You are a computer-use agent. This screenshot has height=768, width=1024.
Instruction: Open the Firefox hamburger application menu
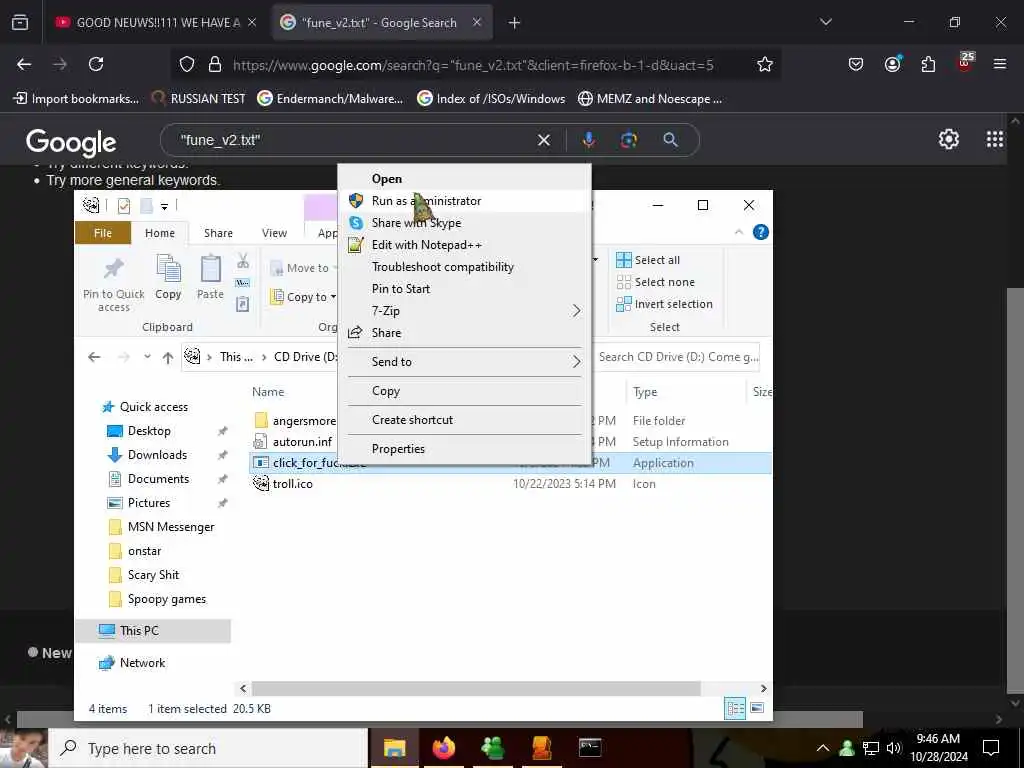999,64
